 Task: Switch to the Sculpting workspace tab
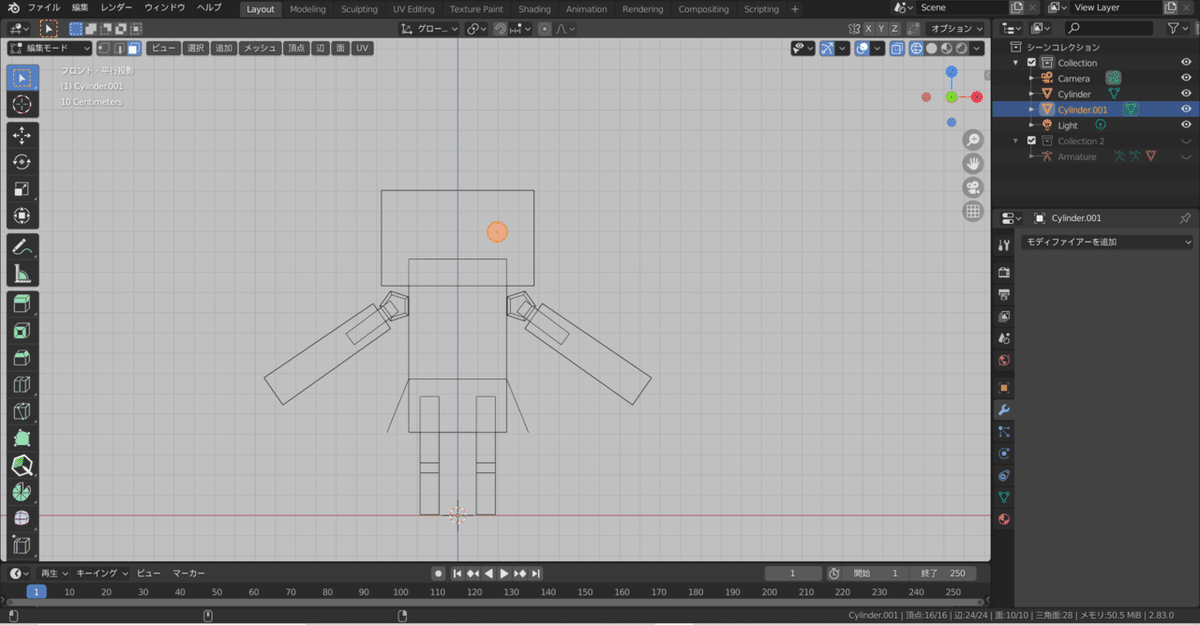[x=359, y=9]
